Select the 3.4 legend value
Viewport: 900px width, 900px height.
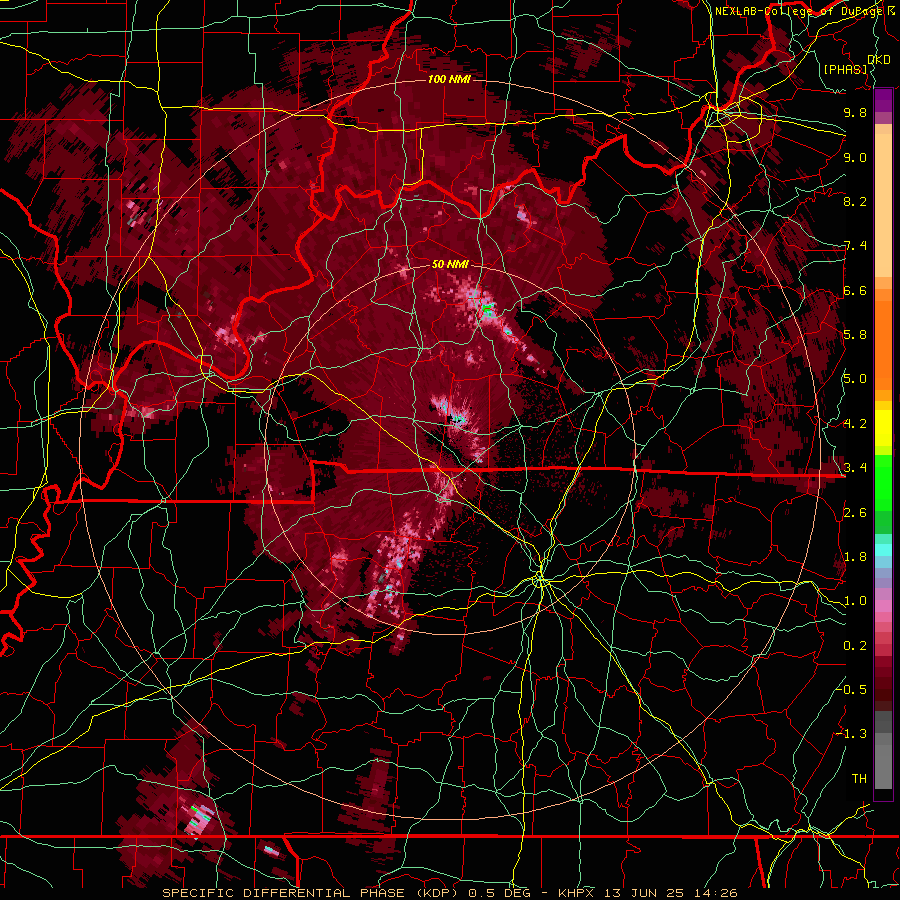(855, 468)
